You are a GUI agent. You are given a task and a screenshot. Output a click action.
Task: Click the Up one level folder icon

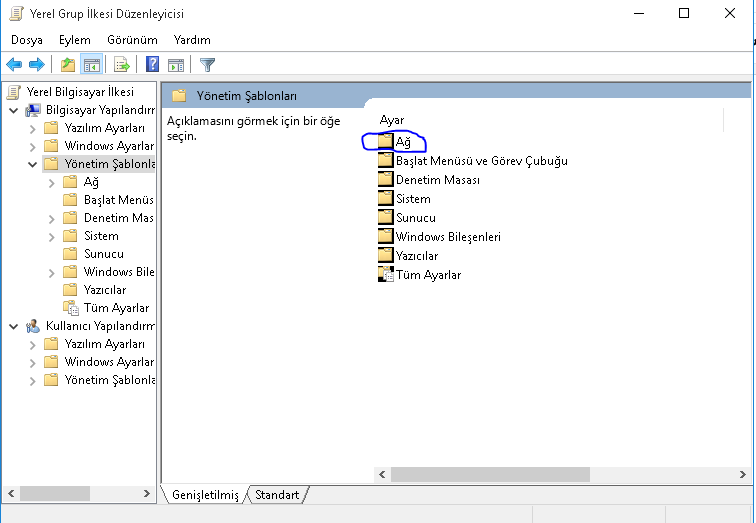tap(68, 64)
